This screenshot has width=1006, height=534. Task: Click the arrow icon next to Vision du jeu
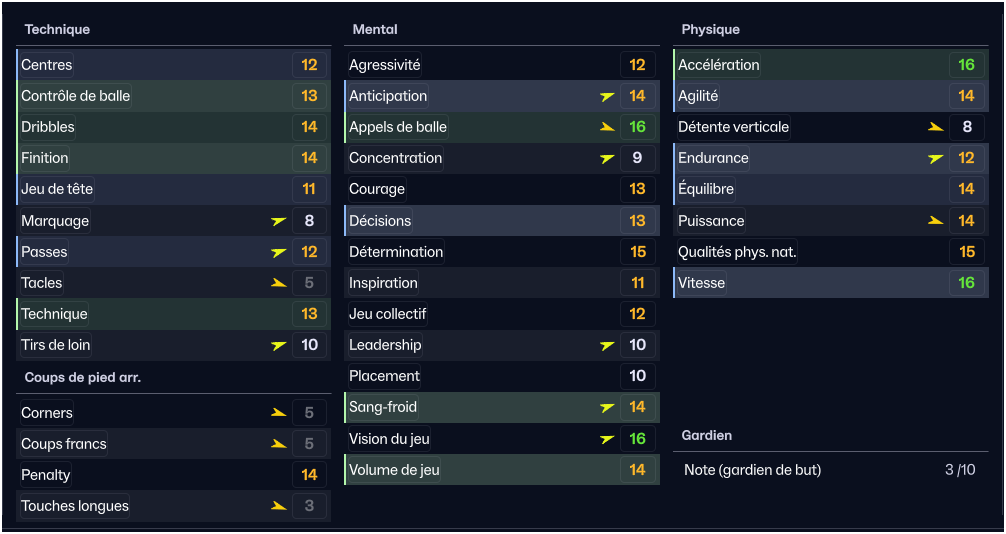(x=607, y=438)
